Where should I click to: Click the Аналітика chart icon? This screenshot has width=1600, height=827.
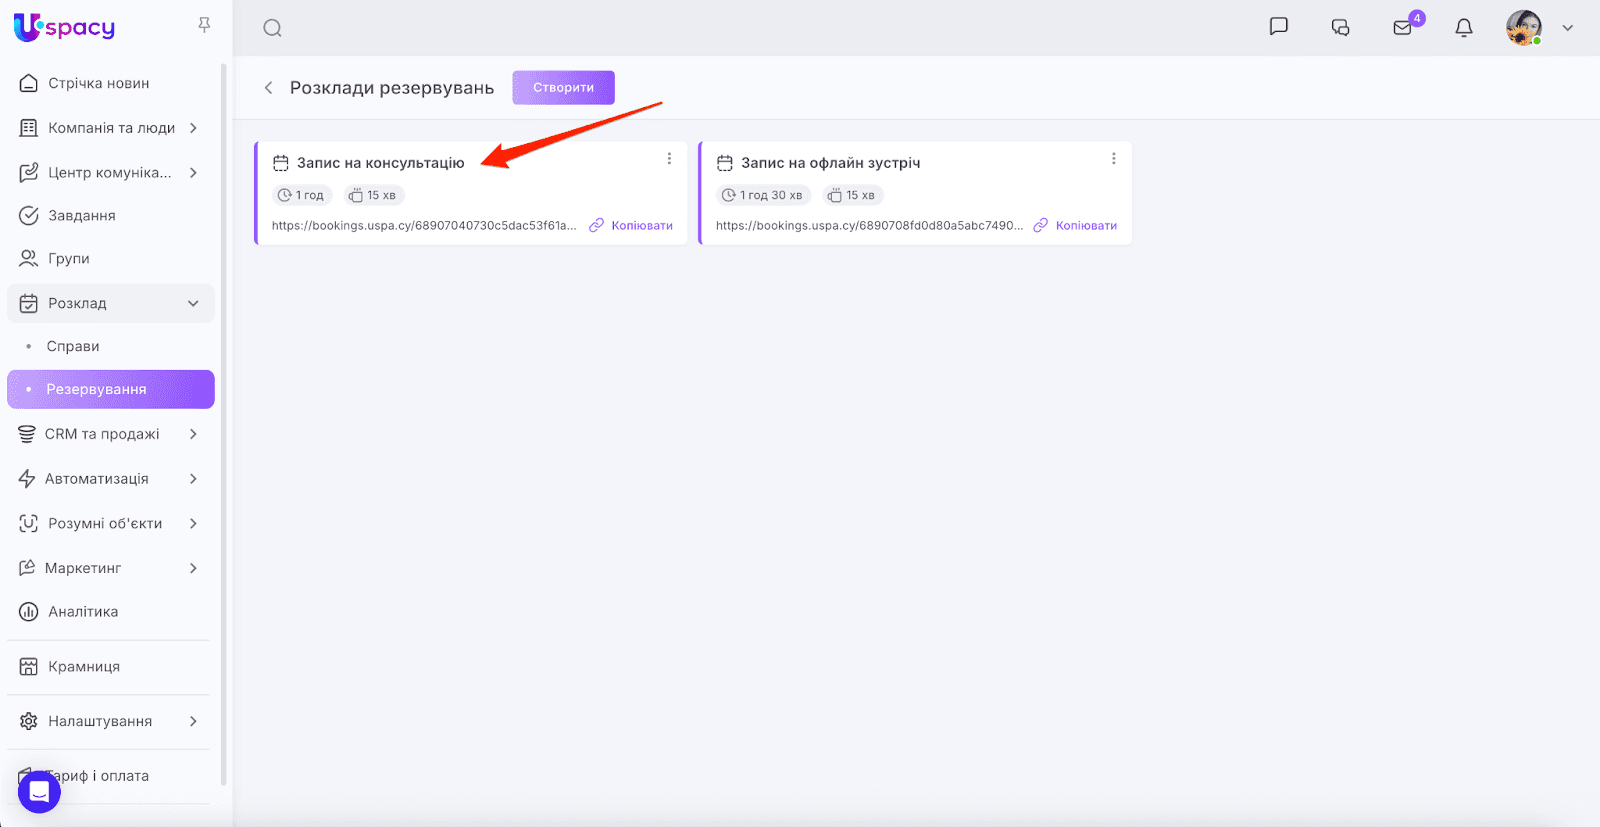(29, 612)
